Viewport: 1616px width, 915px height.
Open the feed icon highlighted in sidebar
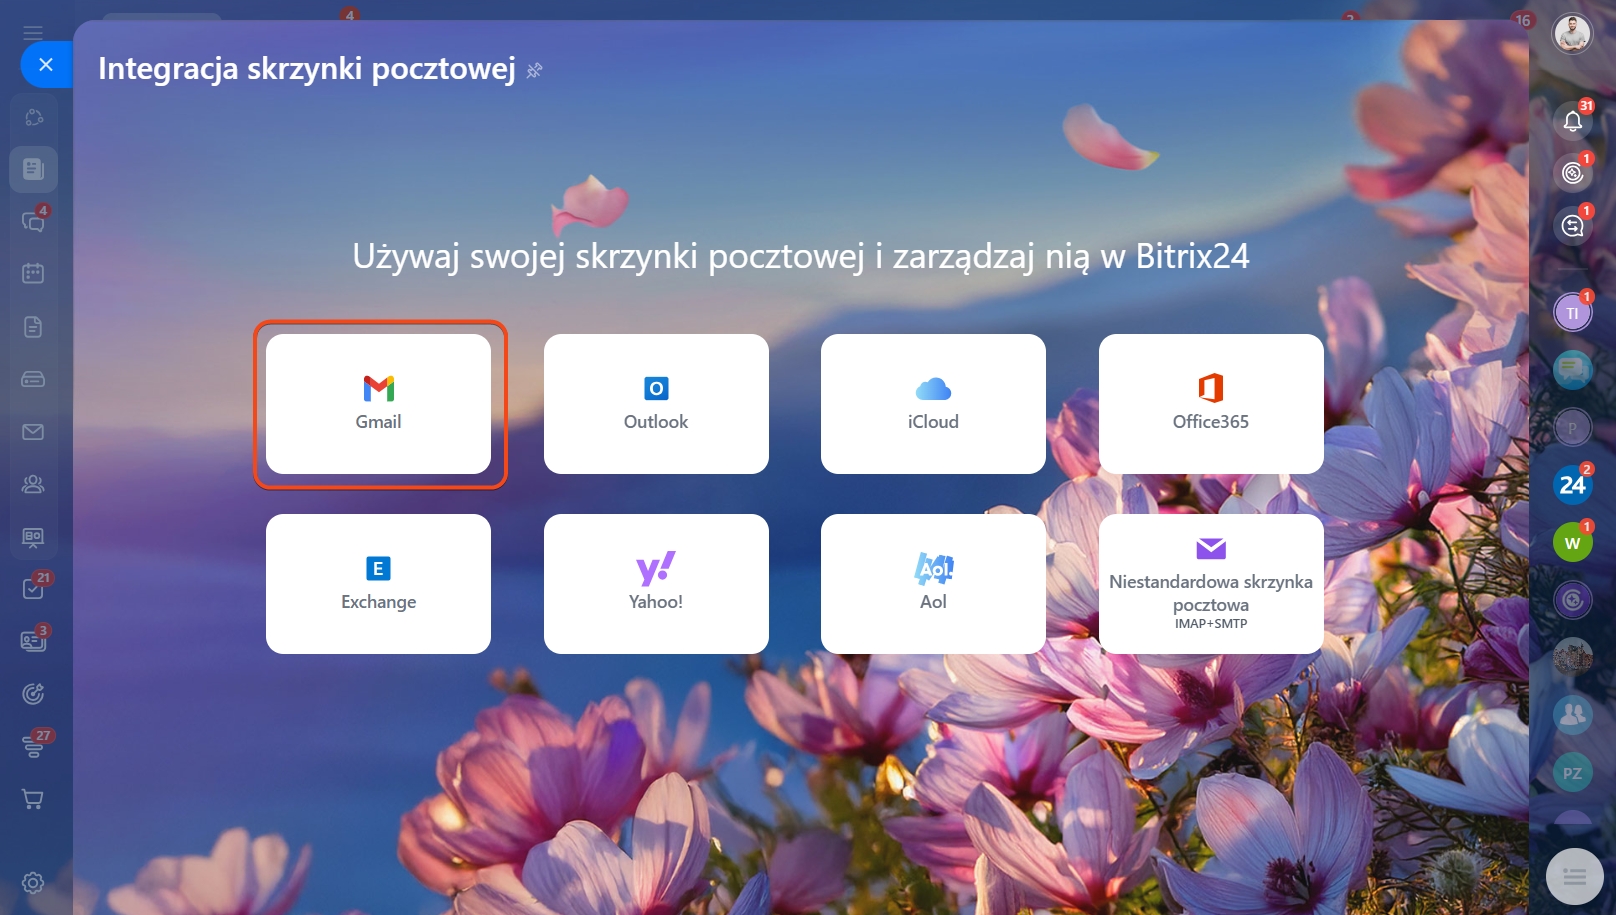tap(33, 169)
